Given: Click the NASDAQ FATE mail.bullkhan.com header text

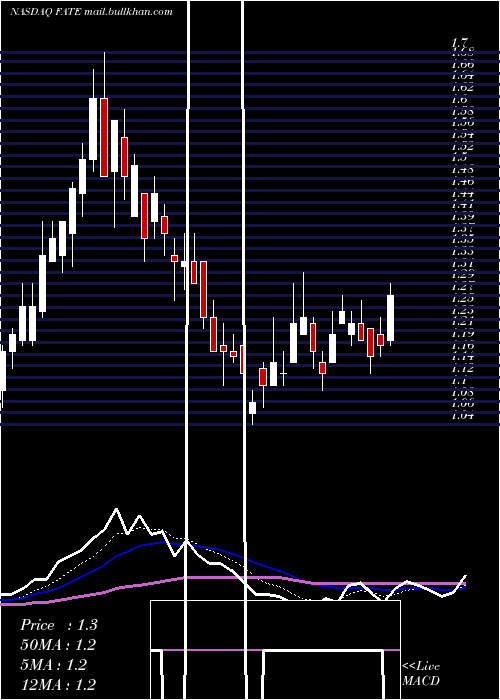Looking at the screenshot, I should 91,12.
